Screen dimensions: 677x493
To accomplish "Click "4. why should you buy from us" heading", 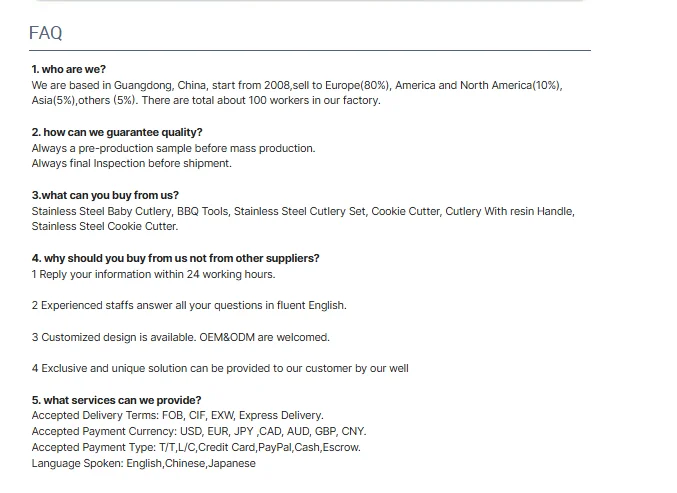I will click(175, 258).
